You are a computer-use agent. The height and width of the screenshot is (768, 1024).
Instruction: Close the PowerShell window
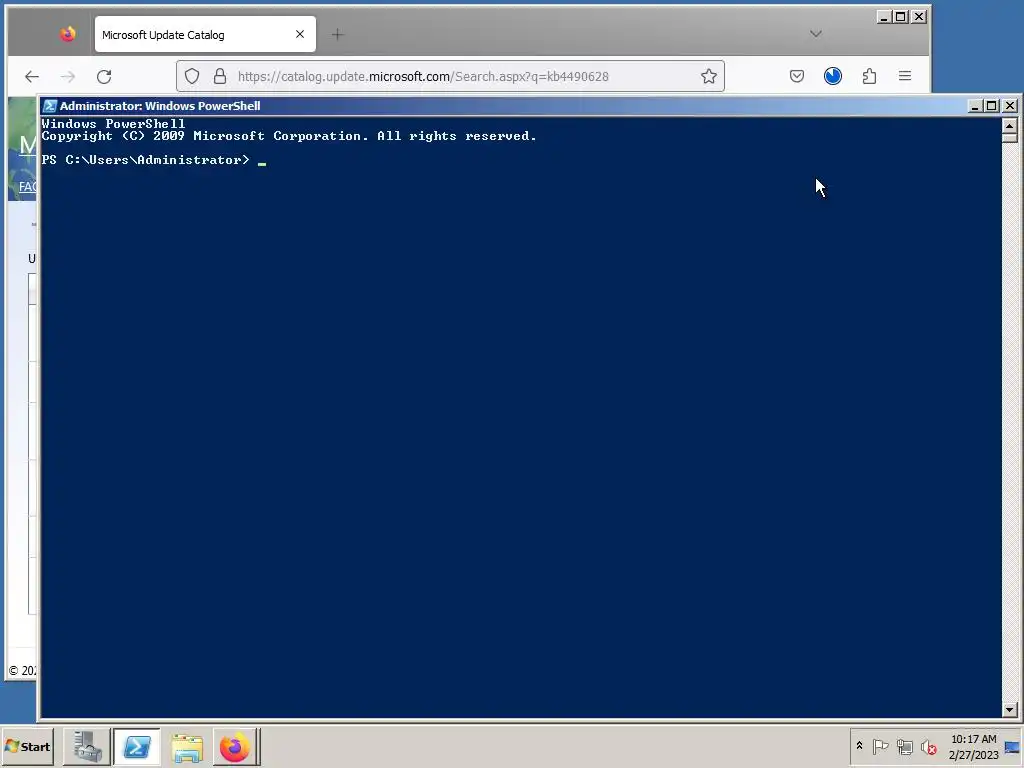[x=1010, y=106]
